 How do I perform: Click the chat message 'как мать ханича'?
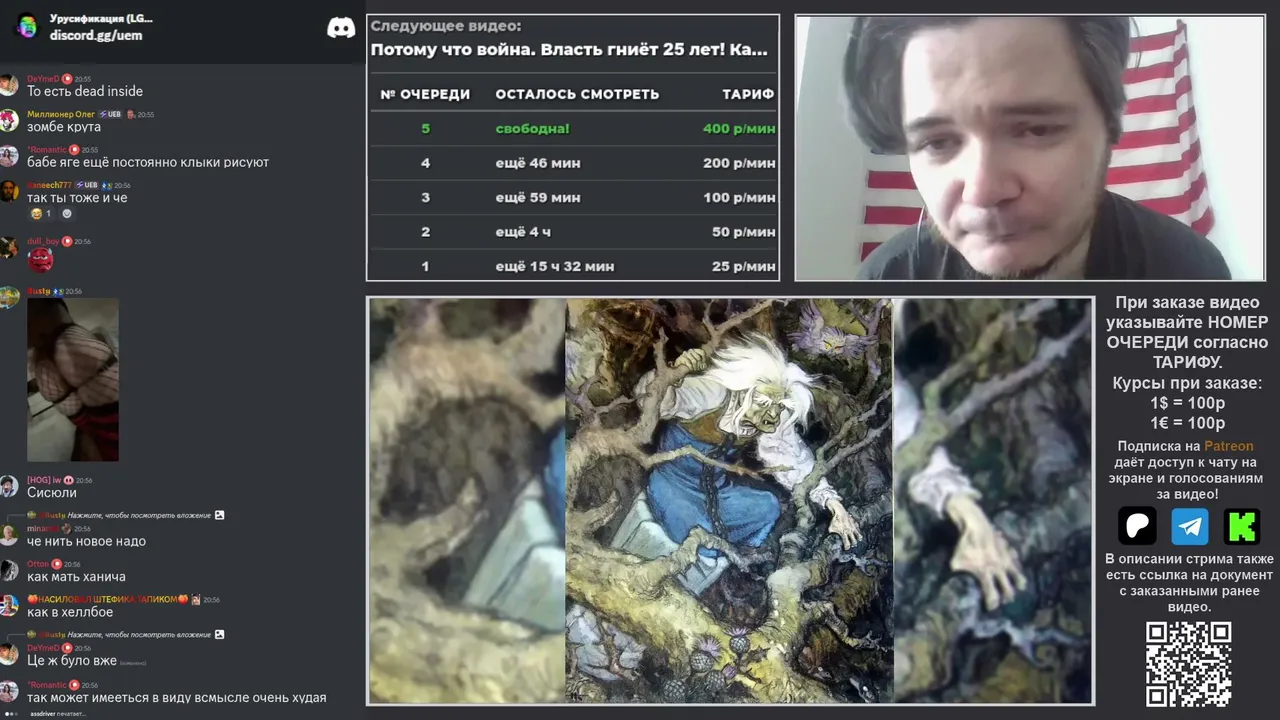click(76, 577)
